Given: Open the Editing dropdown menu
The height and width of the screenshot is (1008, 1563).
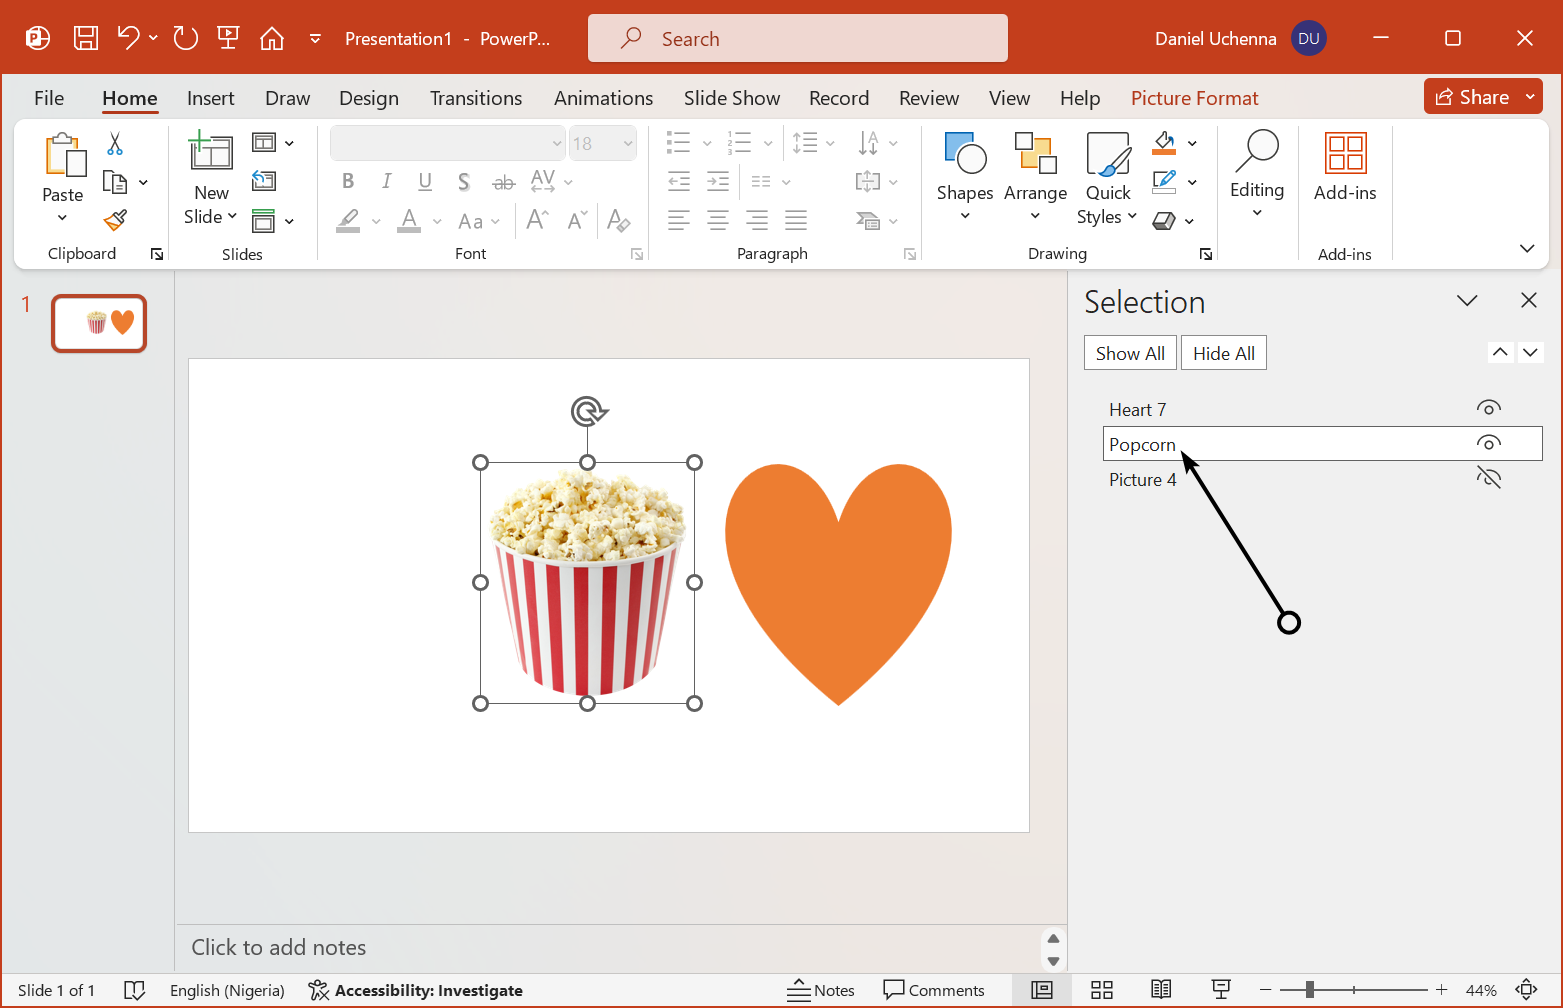Looking at the screenshot, I should 1256,174.
